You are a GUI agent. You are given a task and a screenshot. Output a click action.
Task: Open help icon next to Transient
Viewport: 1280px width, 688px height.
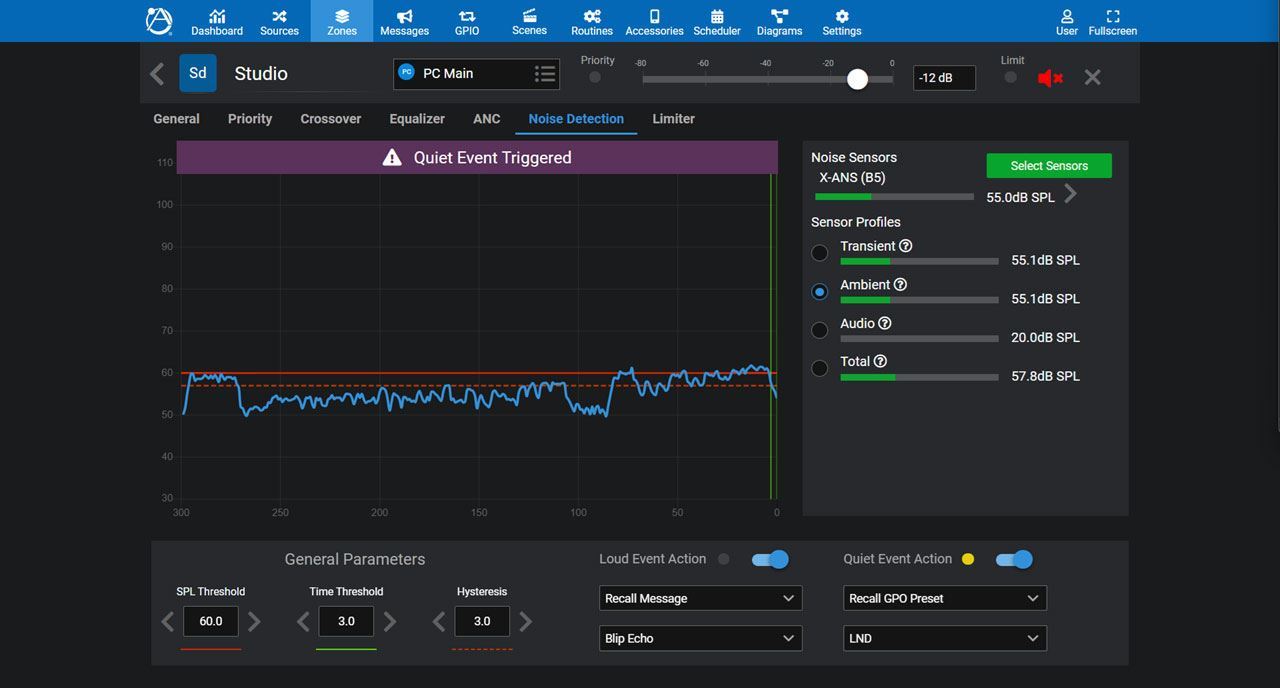coord(906,246)
